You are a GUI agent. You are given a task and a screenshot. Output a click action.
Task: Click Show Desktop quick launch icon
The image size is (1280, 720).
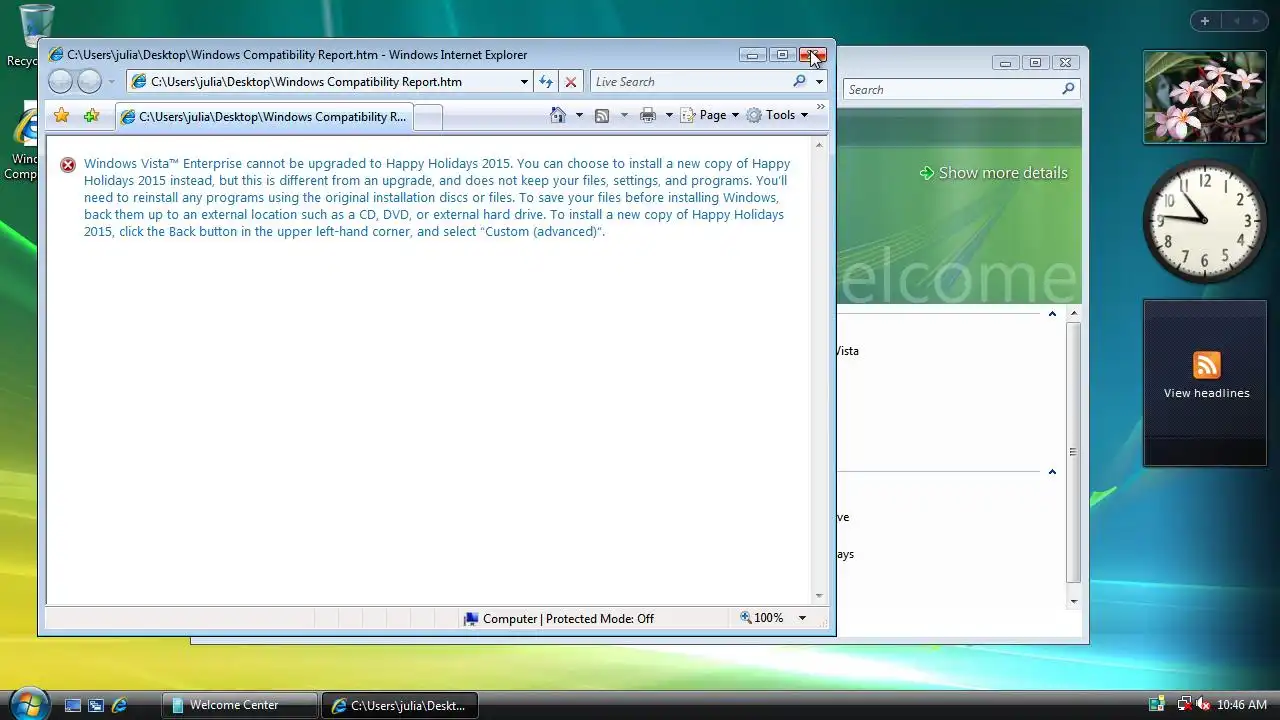click(73, 705)
